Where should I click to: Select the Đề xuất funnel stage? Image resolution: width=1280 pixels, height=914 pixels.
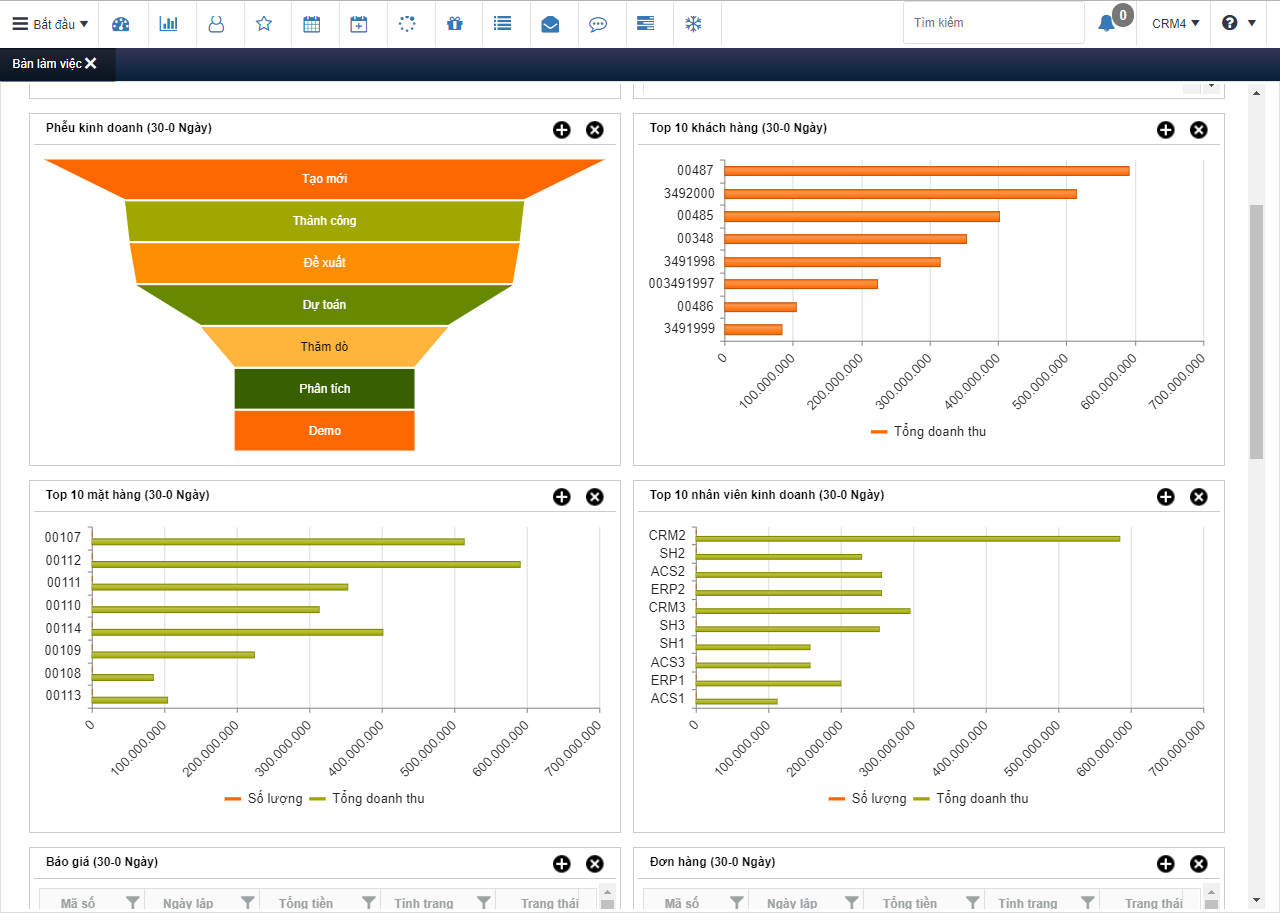tap(325, 263)
